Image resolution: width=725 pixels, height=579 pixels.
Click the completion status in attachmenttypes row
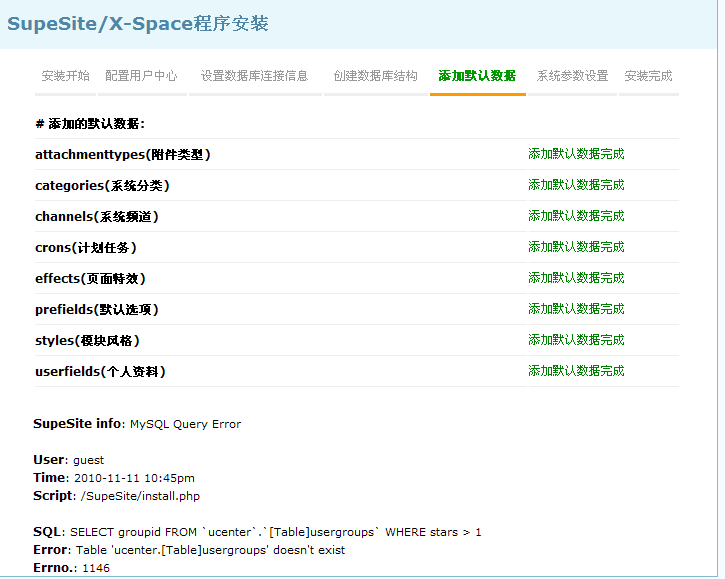[576, 154]
